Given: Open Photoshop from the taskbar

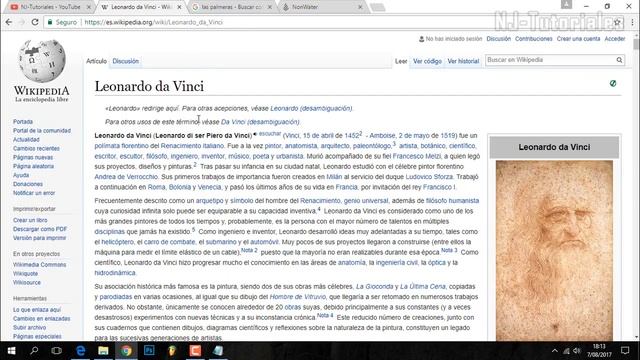Looking at the screenshot, I should point(149,351).
